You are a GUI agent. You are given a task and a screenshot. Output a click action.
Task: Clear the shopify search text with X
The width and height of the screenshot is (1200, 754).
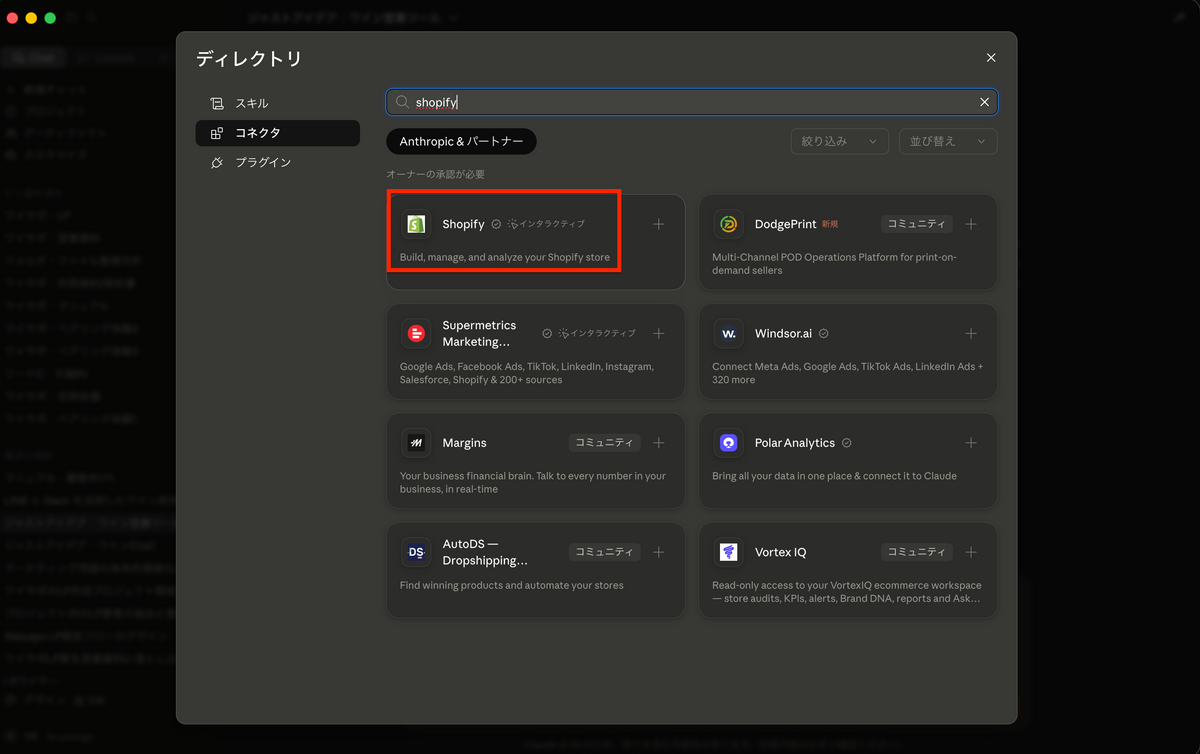(x=984, y=102)
